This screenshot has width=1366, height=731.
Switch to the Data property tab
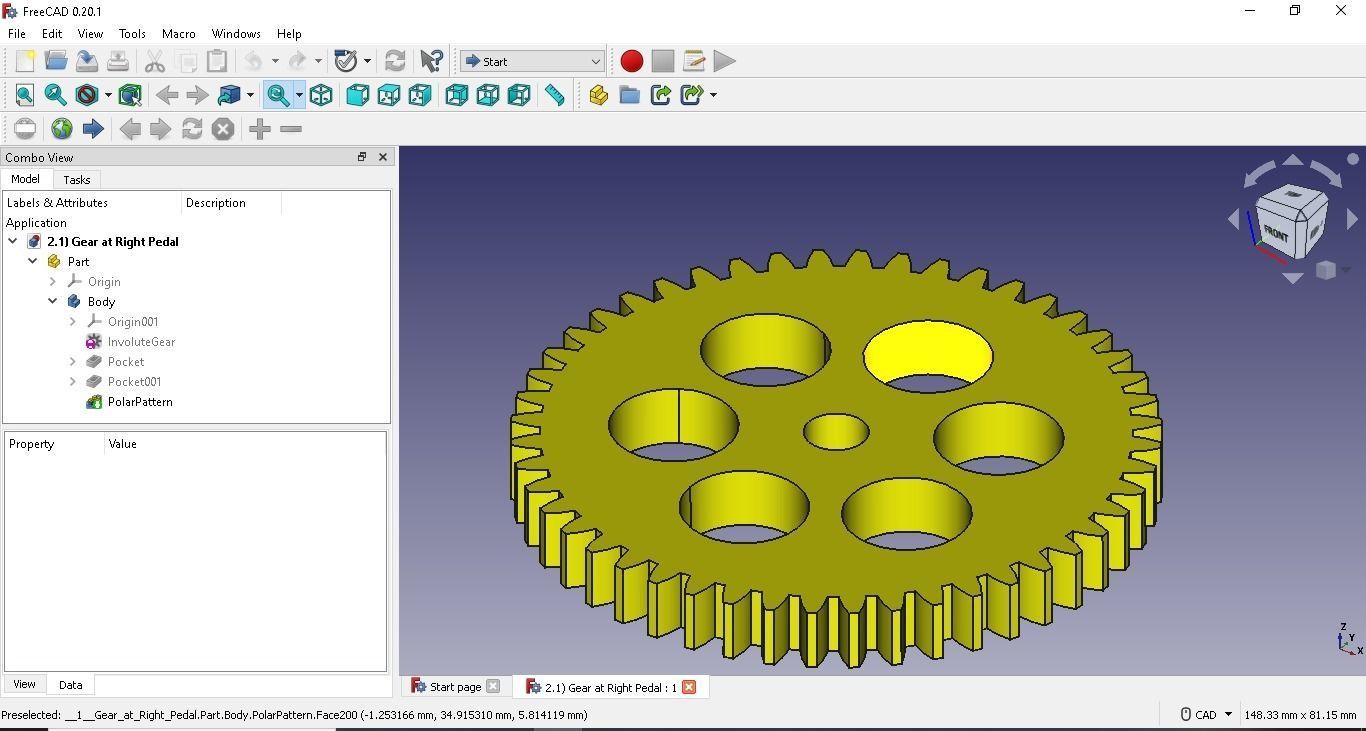pos(70,685)
